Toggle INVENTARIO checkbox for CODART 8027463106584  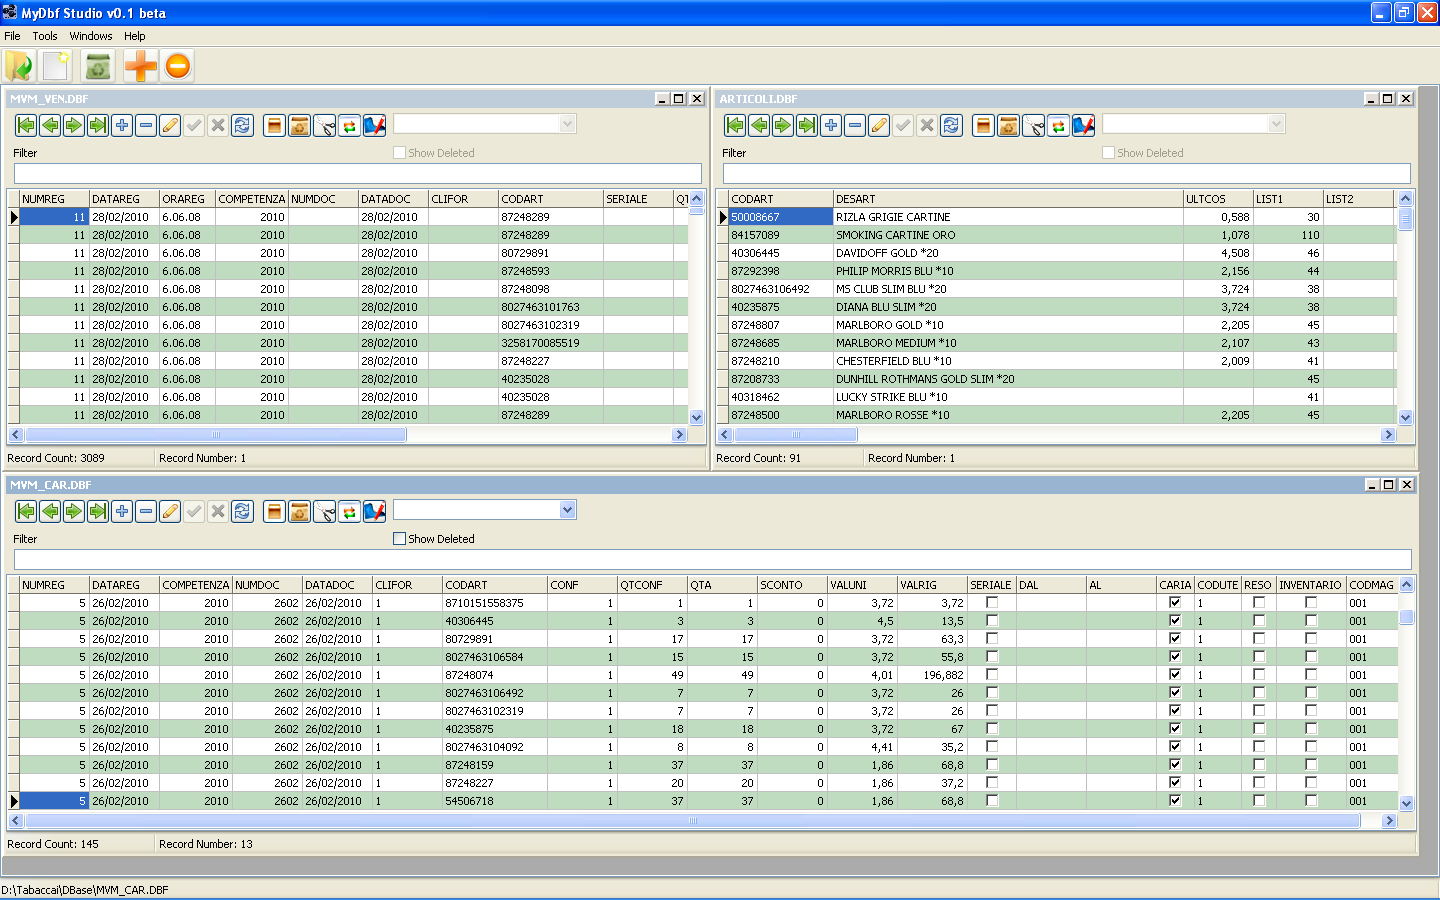[x=1311, y=657]
